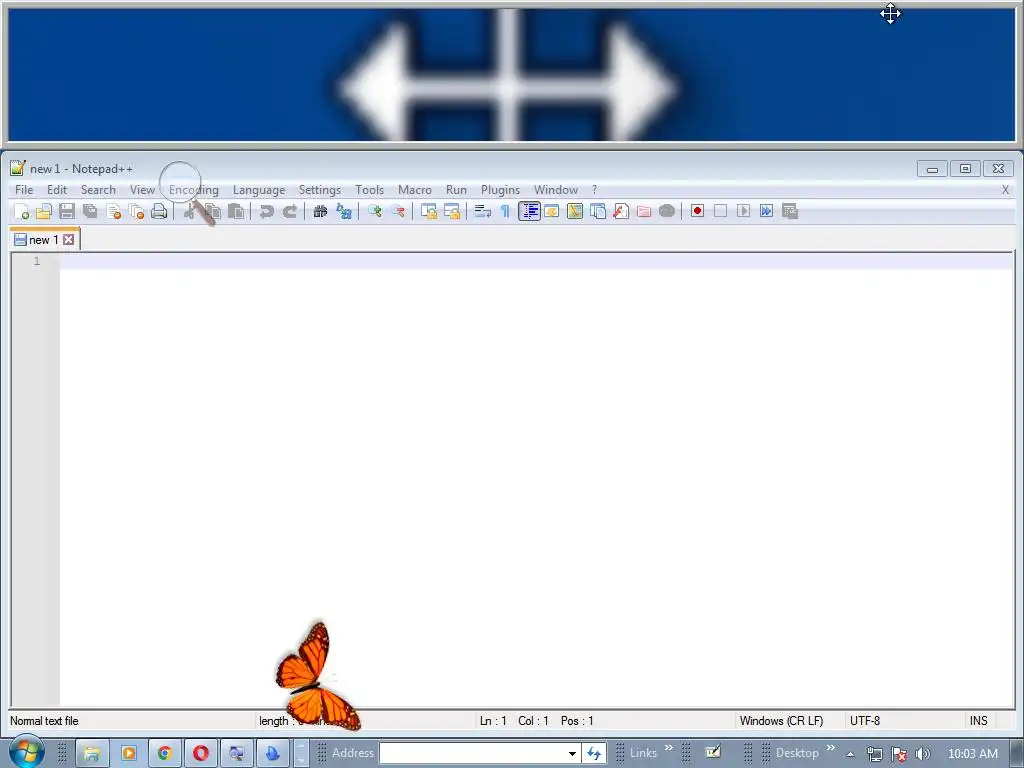Open the Settings menu
This screenshot has width=1024, height=768.
[320, 190]
